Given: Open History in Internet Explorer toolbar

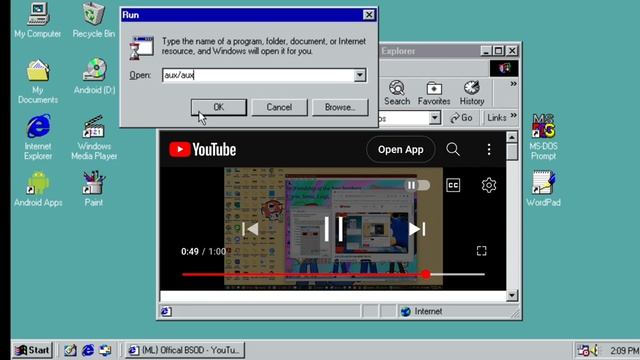Looking at the screenshot, I should [x=472, y=93].
